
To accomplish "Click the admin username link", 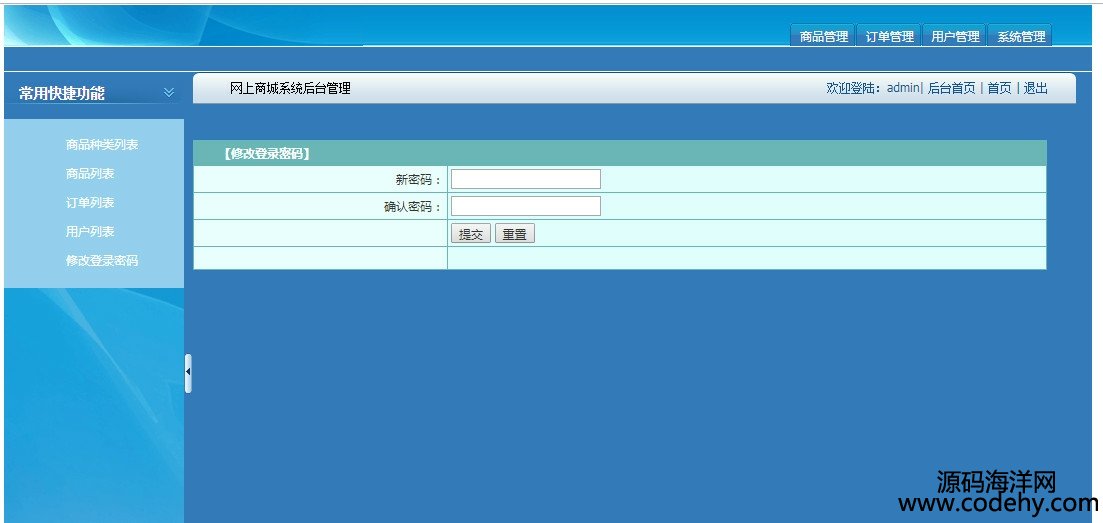I will [x=903, y=88].
